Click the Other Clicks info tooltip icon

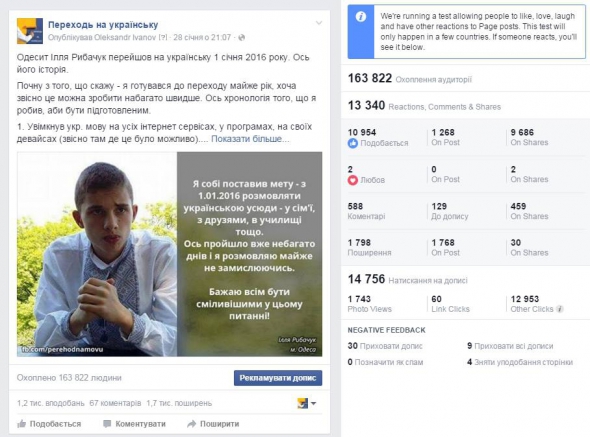[x=560, y=309]
